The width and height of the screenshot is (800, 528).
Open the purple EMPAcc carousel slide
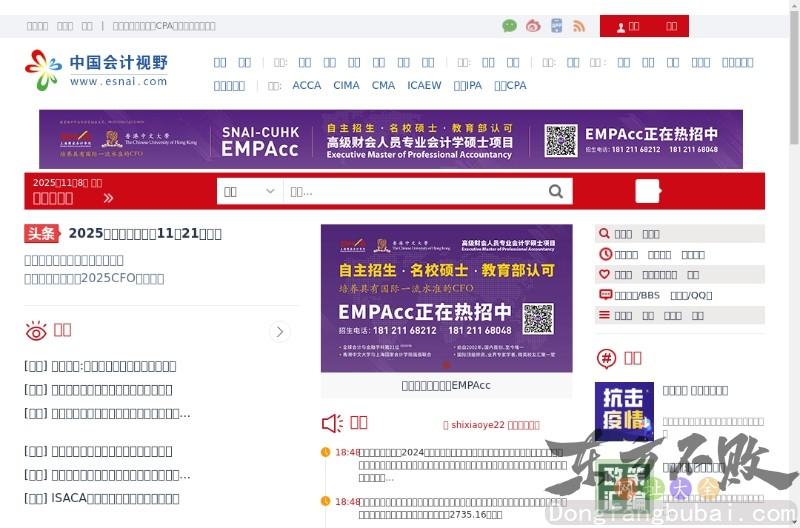446,298
